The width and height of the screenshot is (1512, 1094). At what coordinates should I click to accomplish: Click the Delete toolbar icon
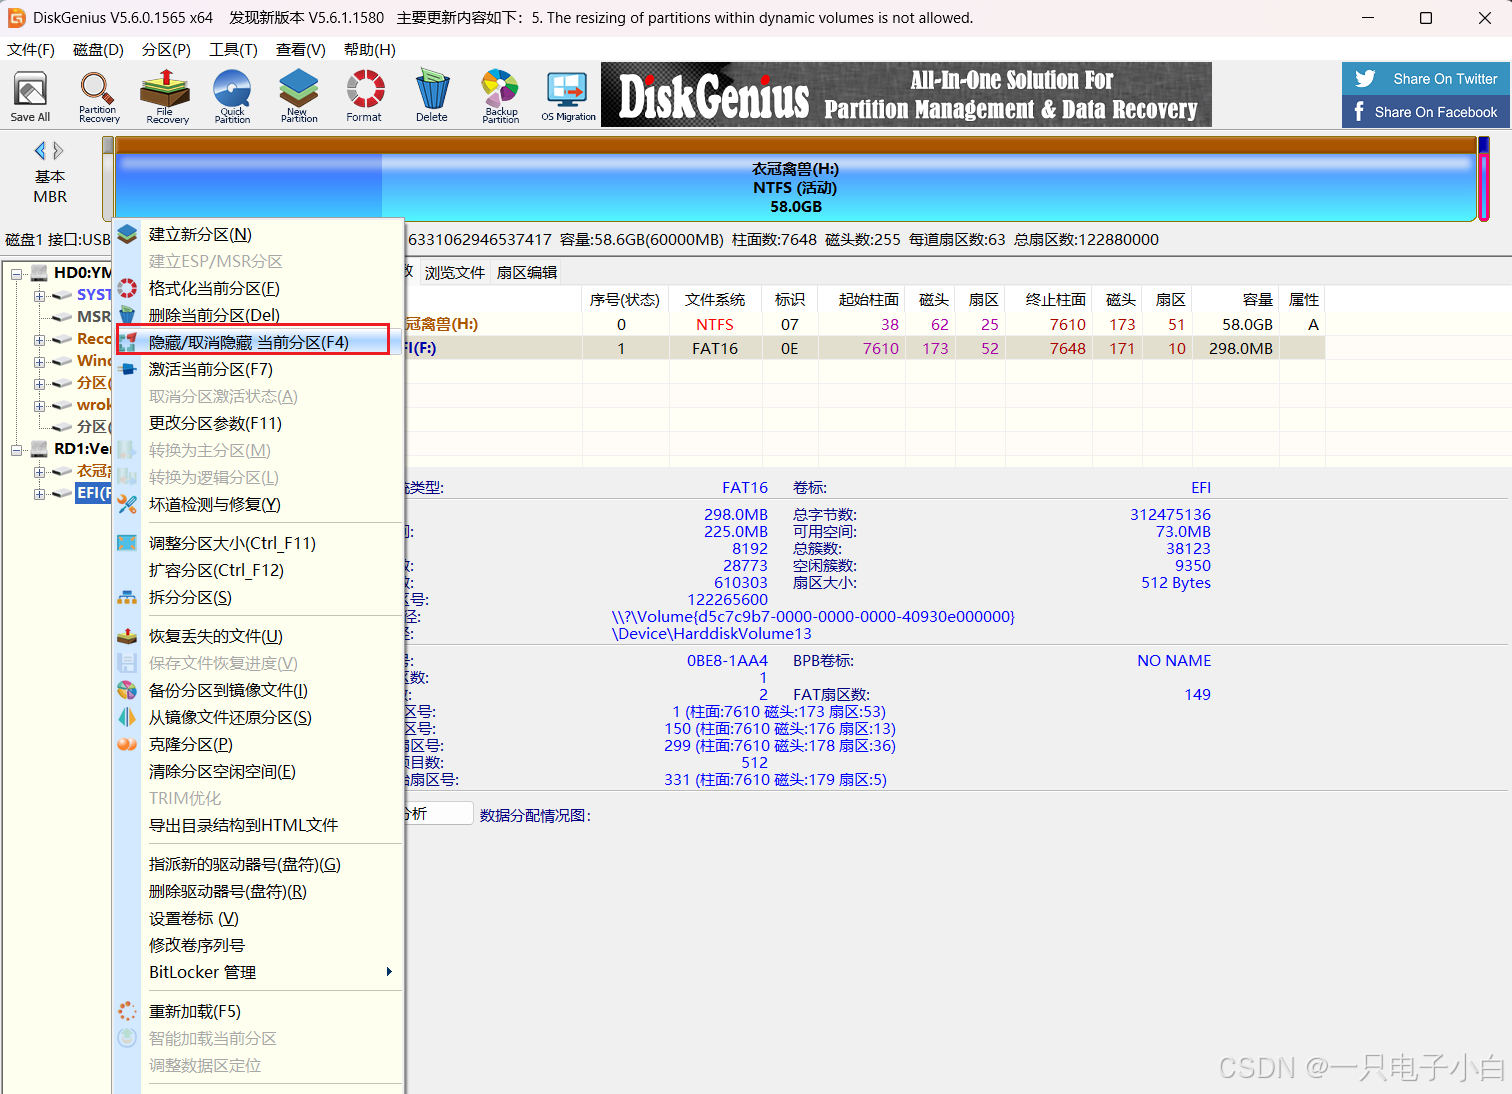pyautogui.click(x=432, y=97)
